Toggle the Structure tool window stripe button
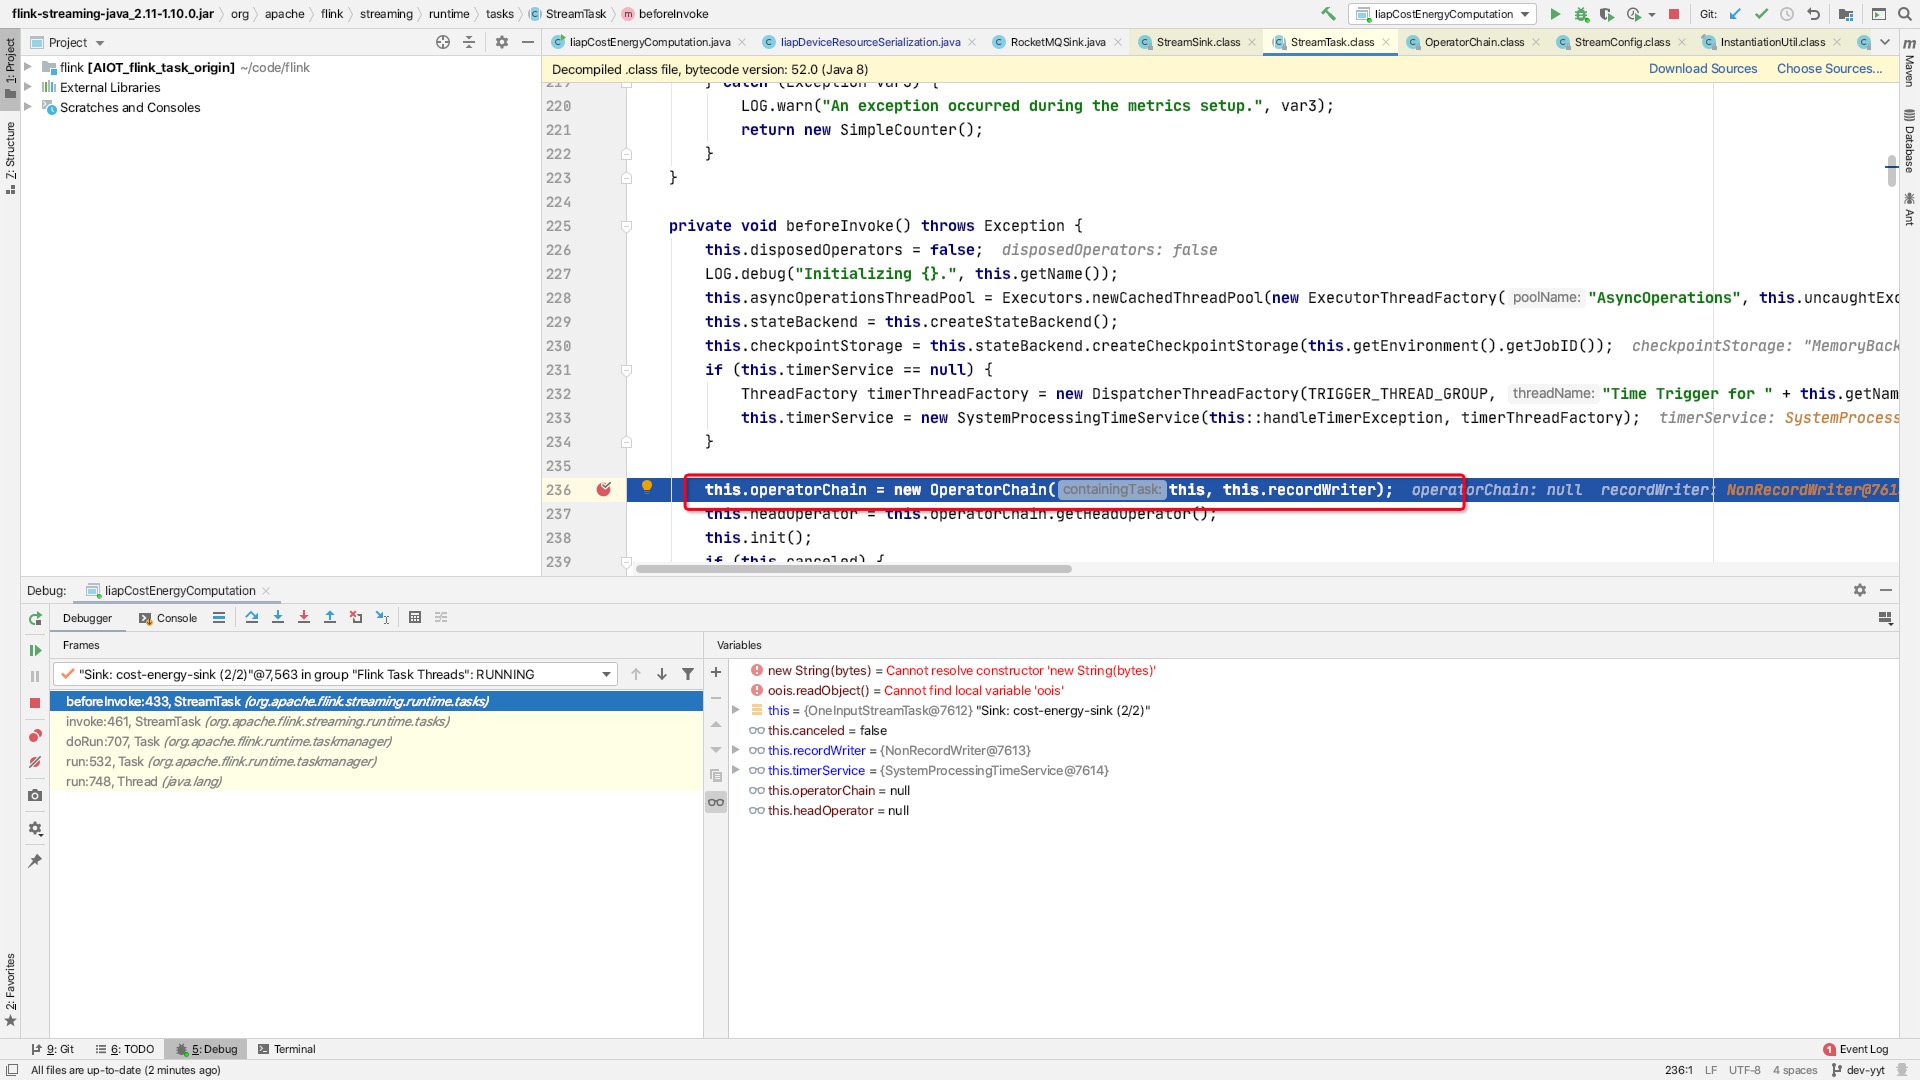This screenshot has width=1920, height=1080. [10, 157]
